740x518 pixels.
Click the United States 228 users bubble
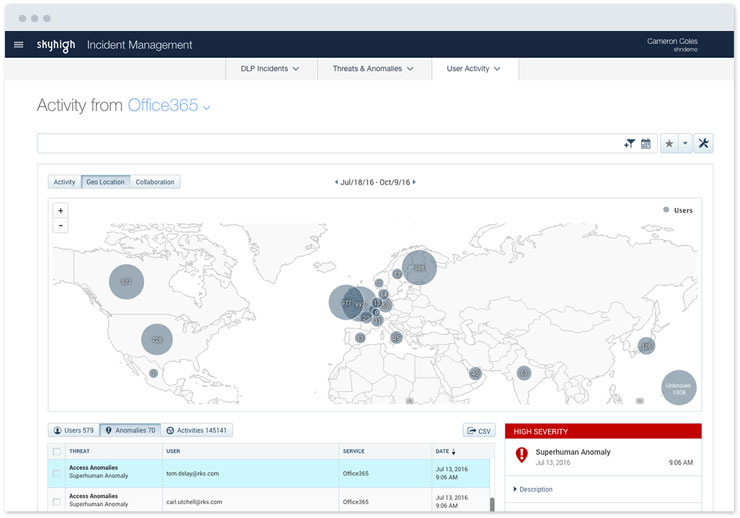157,339
